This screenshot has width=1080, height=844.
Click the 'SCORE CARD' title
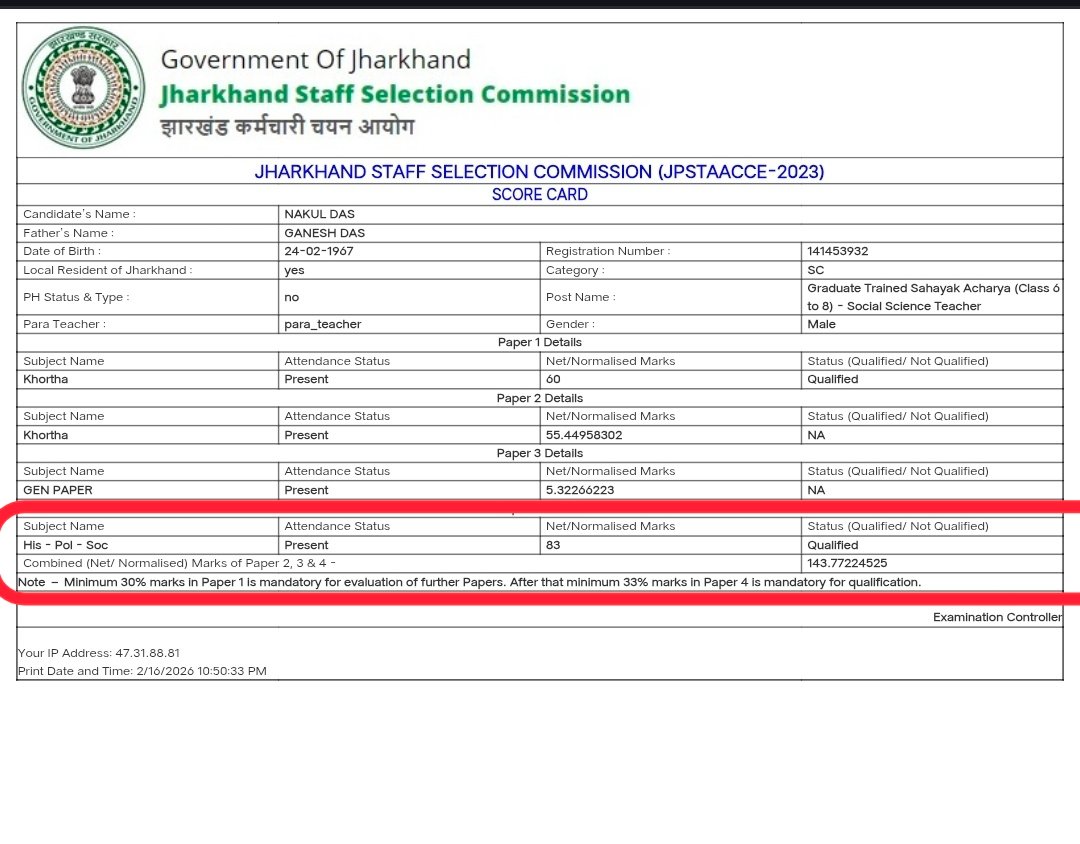539,194
